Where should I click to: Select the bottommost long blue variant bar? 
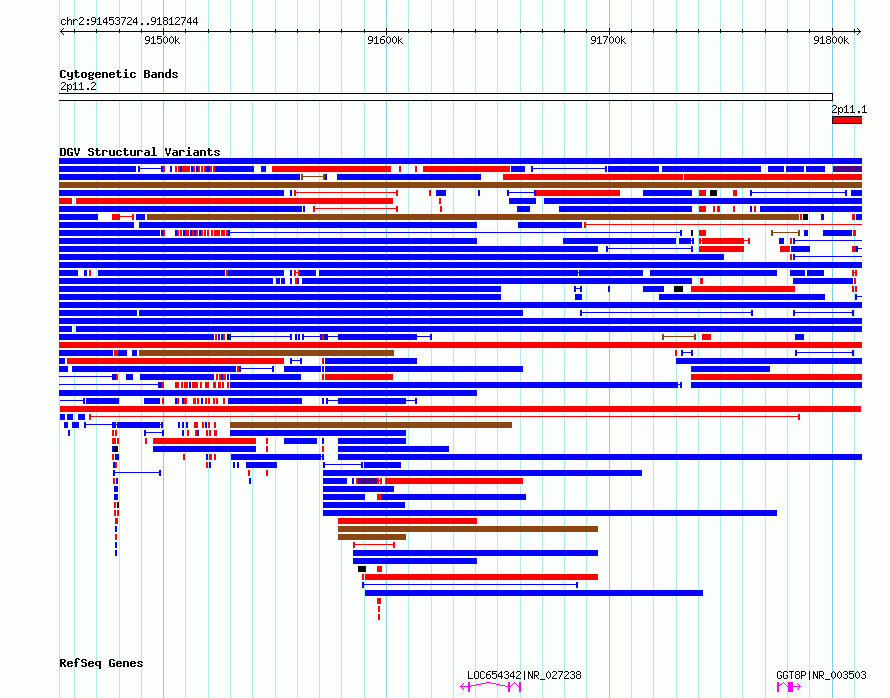(534, 593)
